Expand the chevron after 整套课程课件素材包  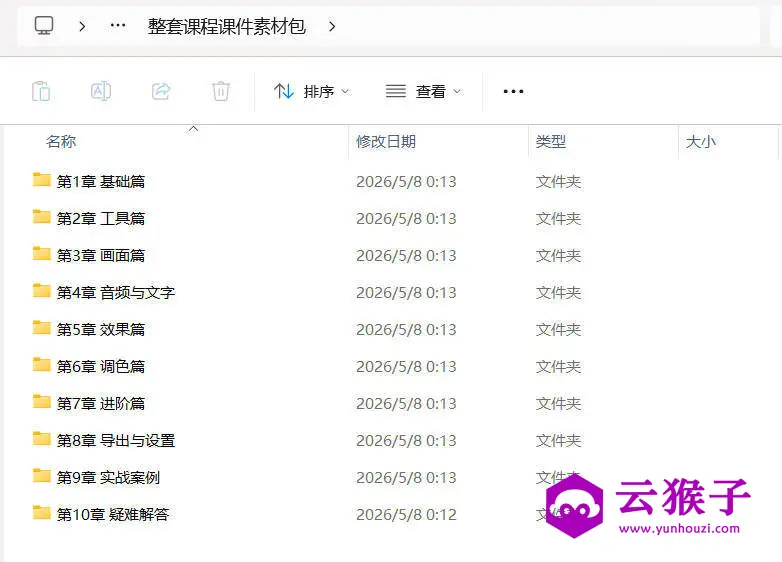tap(332, 26)
